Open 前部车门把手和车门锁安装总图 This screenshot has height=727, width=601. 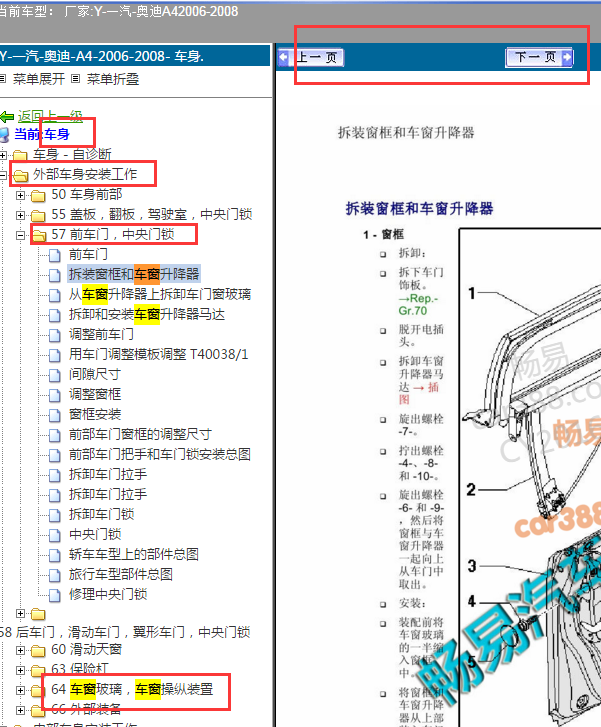(160, 454)
